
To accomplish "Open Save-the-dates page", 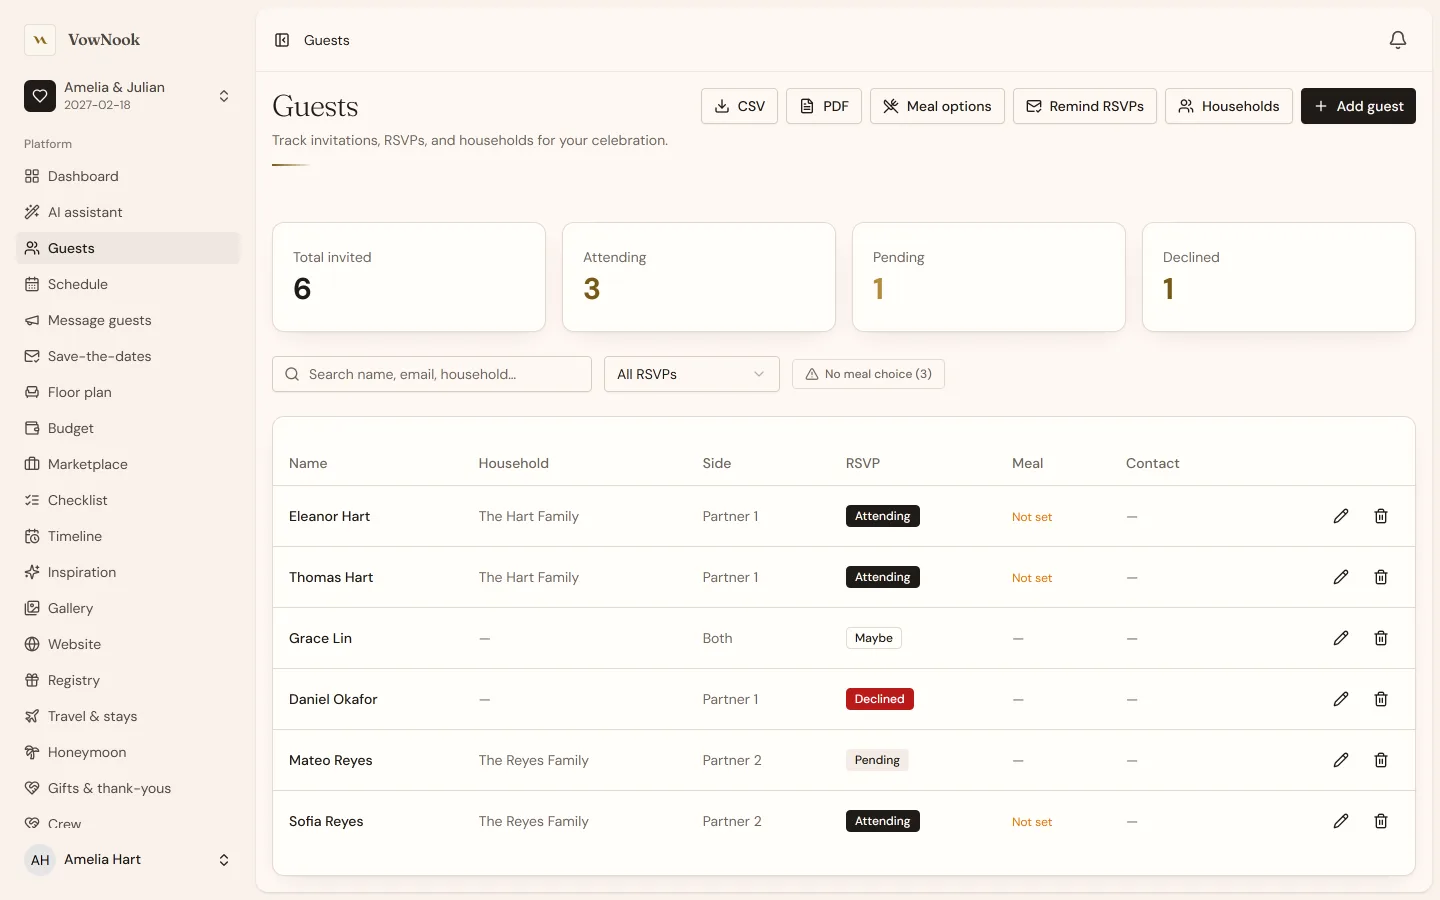I will pyautogui.click(x=128, y=356).
